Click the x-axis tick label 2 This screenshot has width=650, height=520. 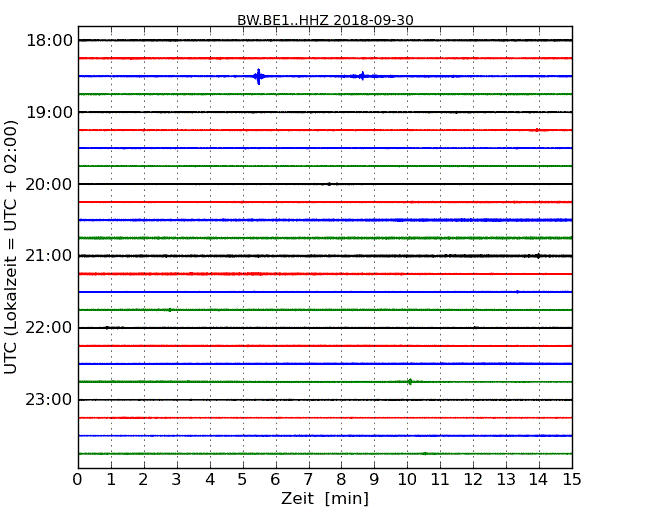coord(143,480)
